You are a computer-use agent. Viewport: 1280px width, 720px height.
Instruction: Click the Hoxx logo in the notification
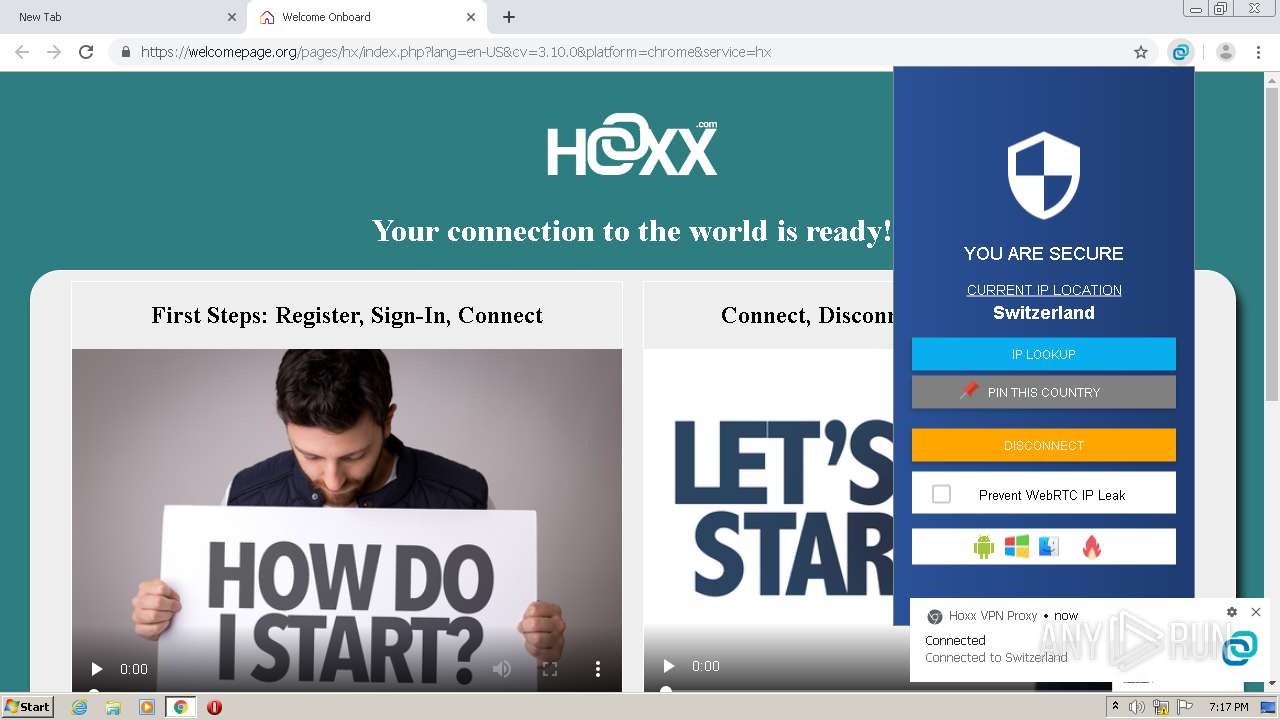[1240, 648]
